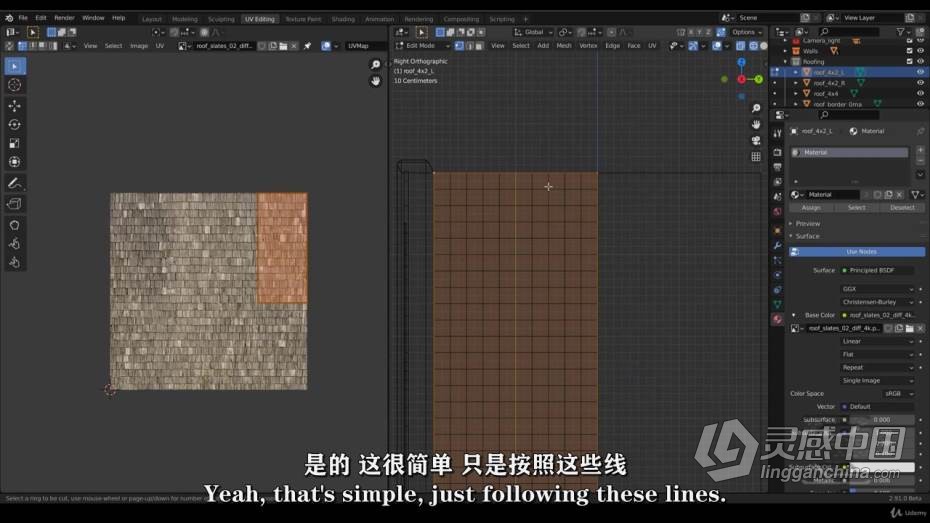Open the Modifiers wrench properties tab
This screenshot has height=523, width=930.
(x=777, y=245)
